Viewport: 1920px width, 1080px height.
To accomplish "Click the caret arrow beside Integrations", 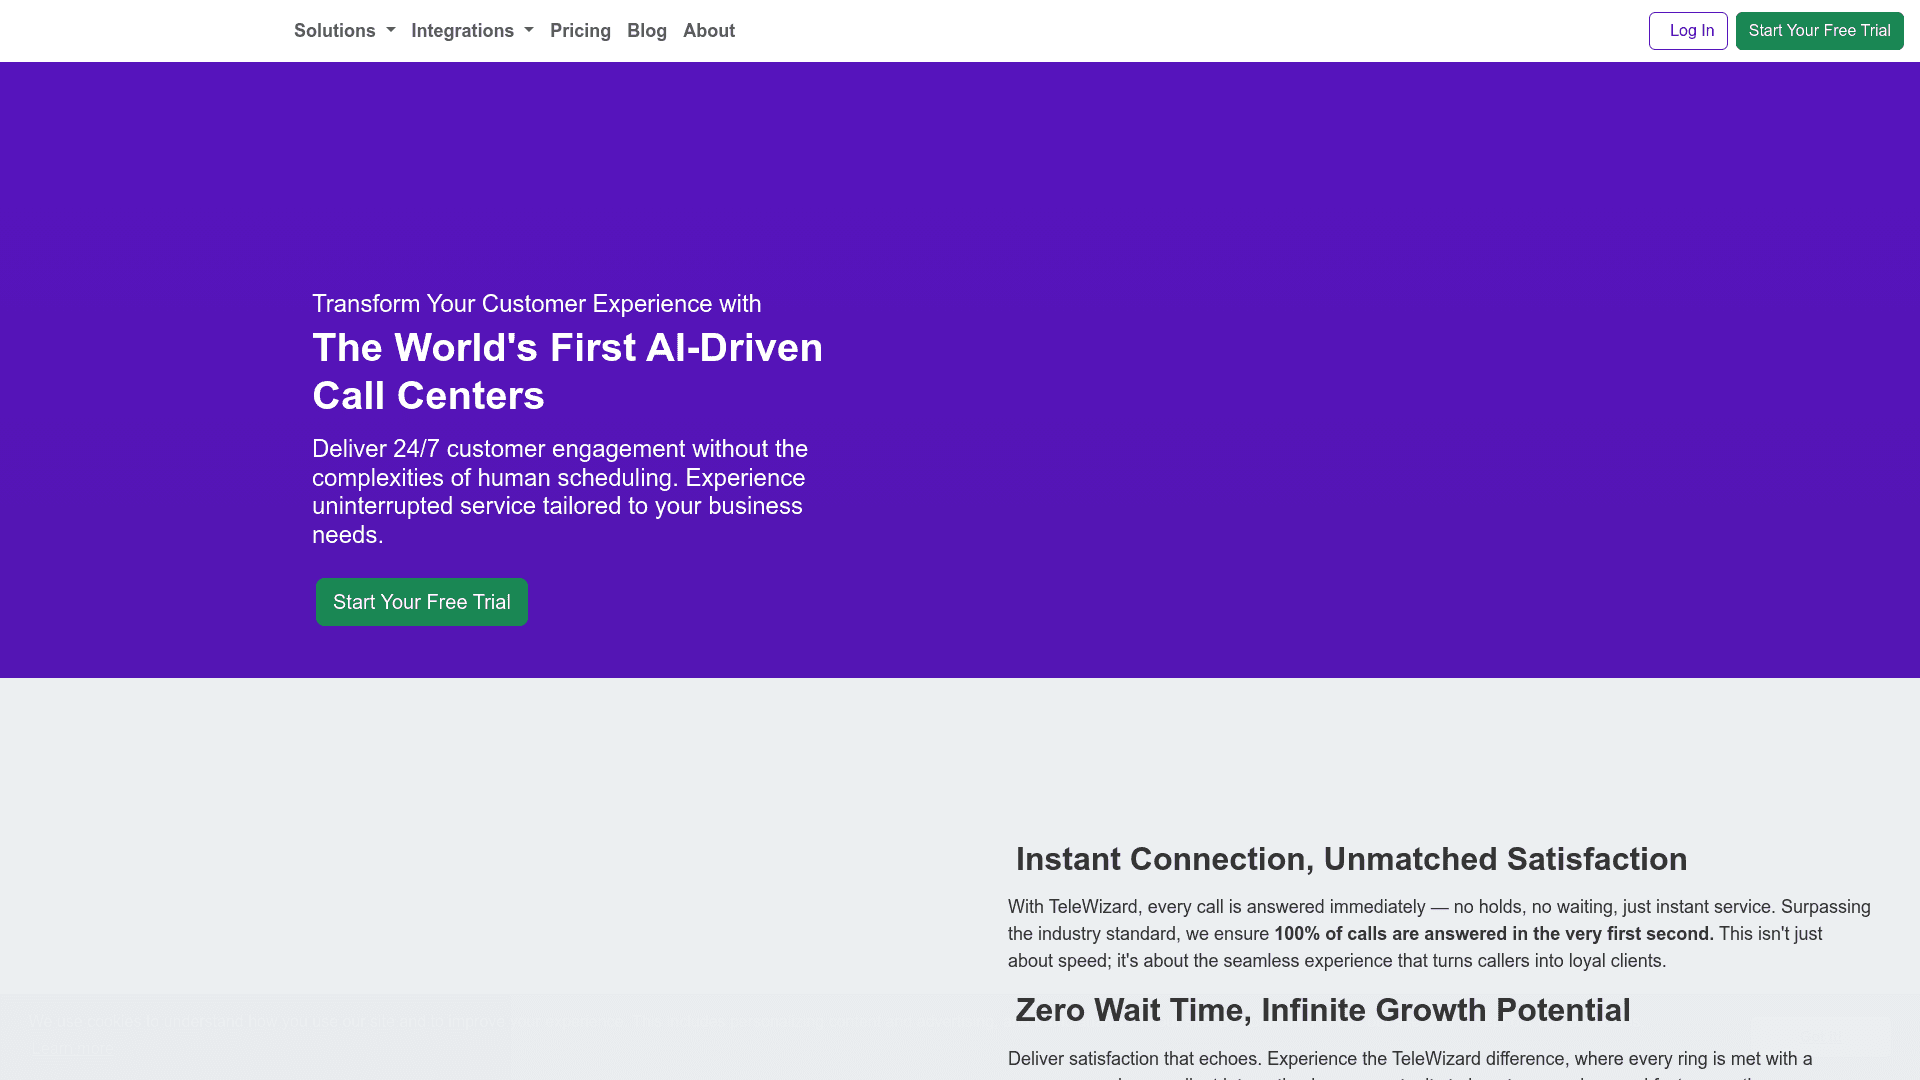I will (x=529, y=31).
